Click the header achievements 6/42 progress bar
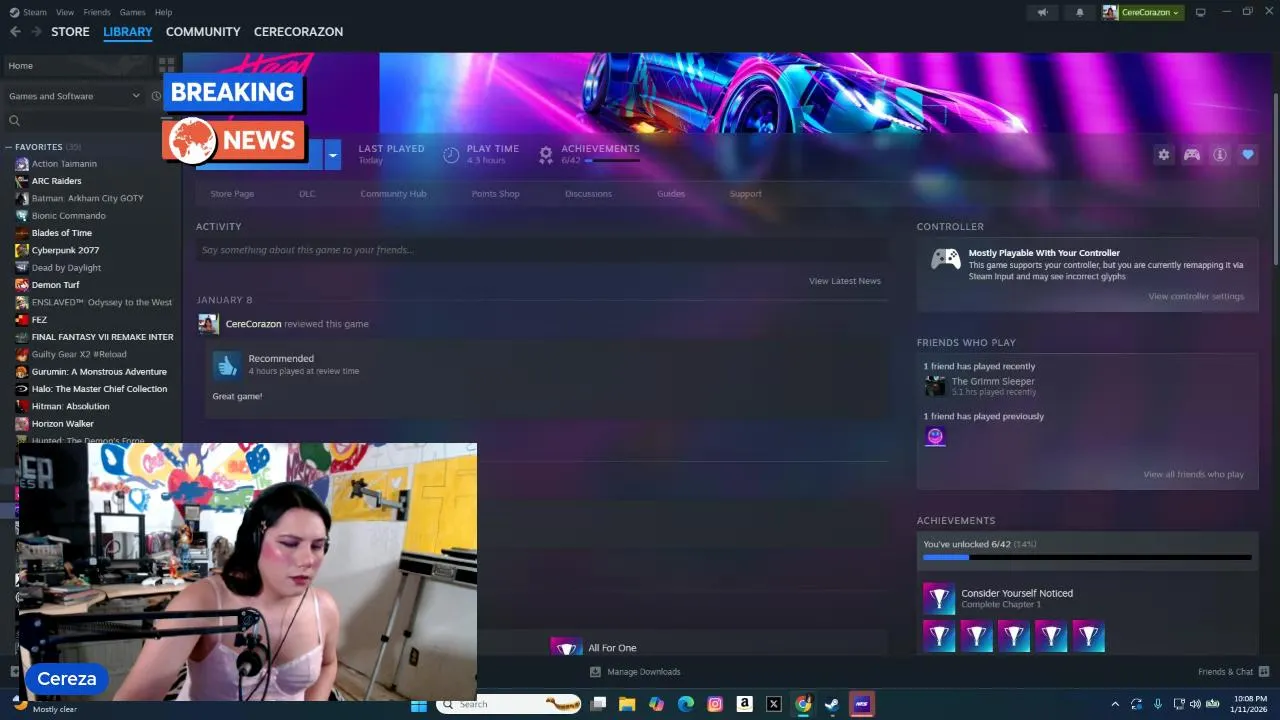The width and height of the screenshot is (1280, 720). click(x=612, y=160)
